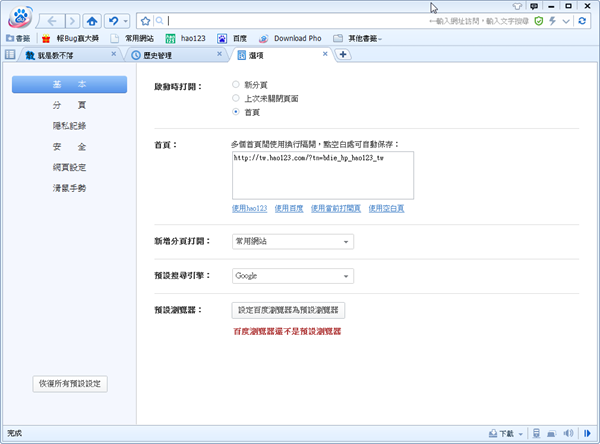This screenshot has height=444, width=600.
Task: Click the back navigation arrow
Action: [x=50, y=20]
